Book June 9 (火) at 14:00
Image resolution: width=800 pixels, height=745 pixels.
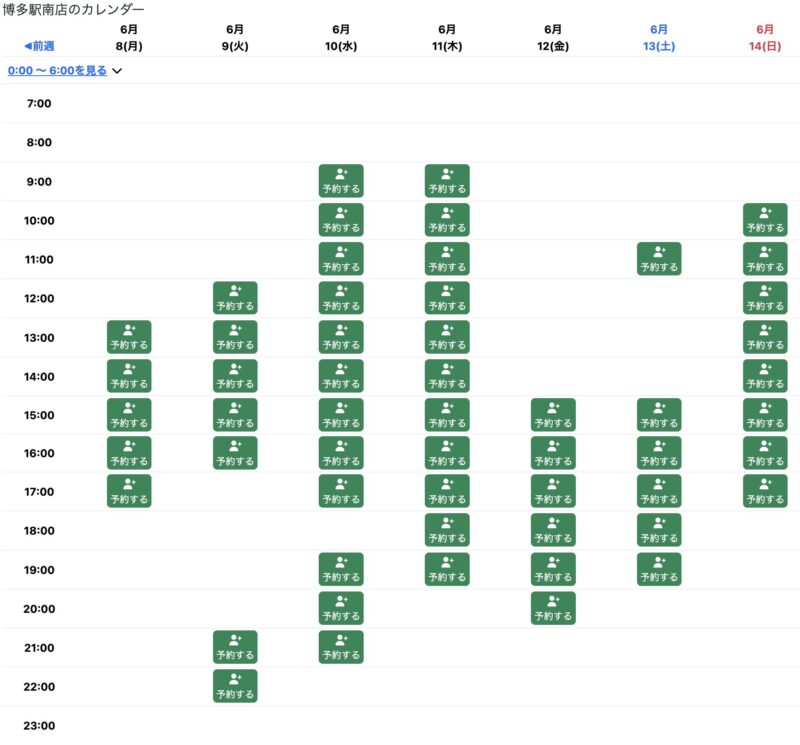coord(235,376)
